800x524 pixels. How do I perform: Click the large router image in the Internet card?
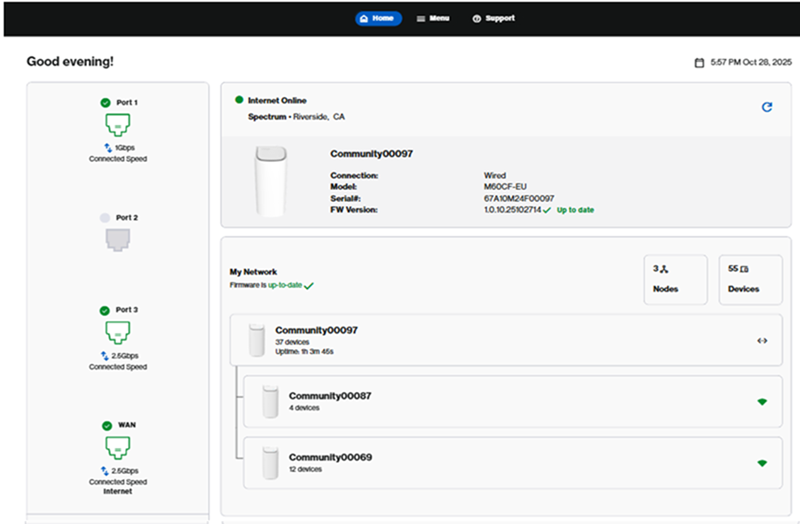[x=271, y=181]
